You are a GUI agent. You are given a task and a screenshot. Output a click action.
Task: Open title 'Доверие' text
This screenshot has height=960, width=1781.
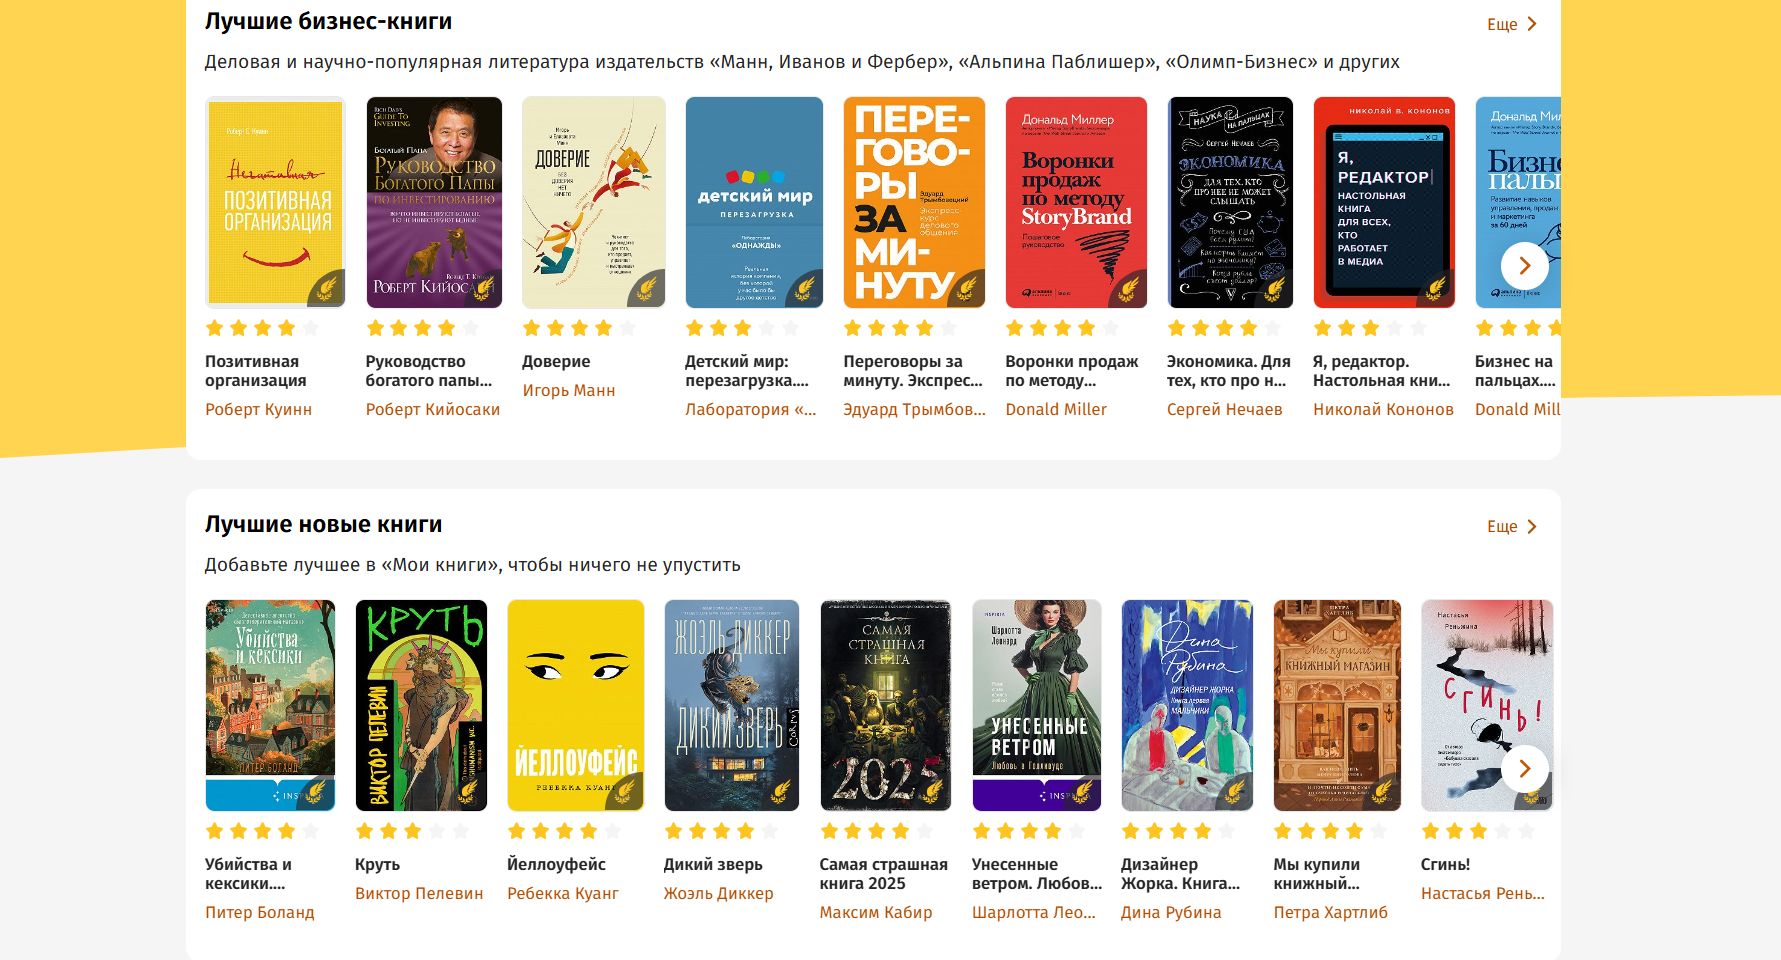(x=556, y=361)
